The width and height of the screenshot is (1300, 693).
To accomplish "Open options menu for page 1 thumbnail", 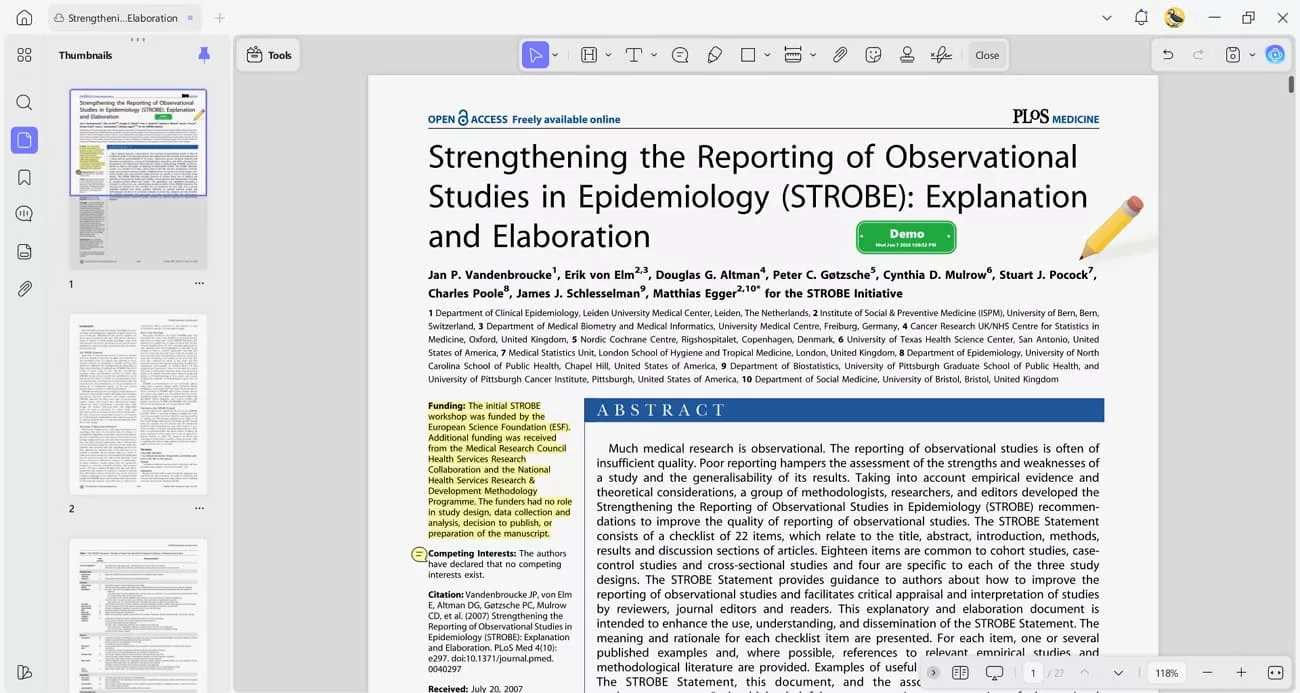I will (x=199, y=284).
